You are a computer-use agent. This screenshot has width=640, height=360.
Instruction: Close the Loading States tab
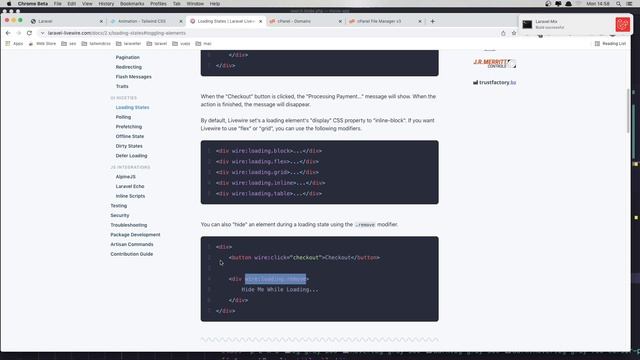point(260,21)
